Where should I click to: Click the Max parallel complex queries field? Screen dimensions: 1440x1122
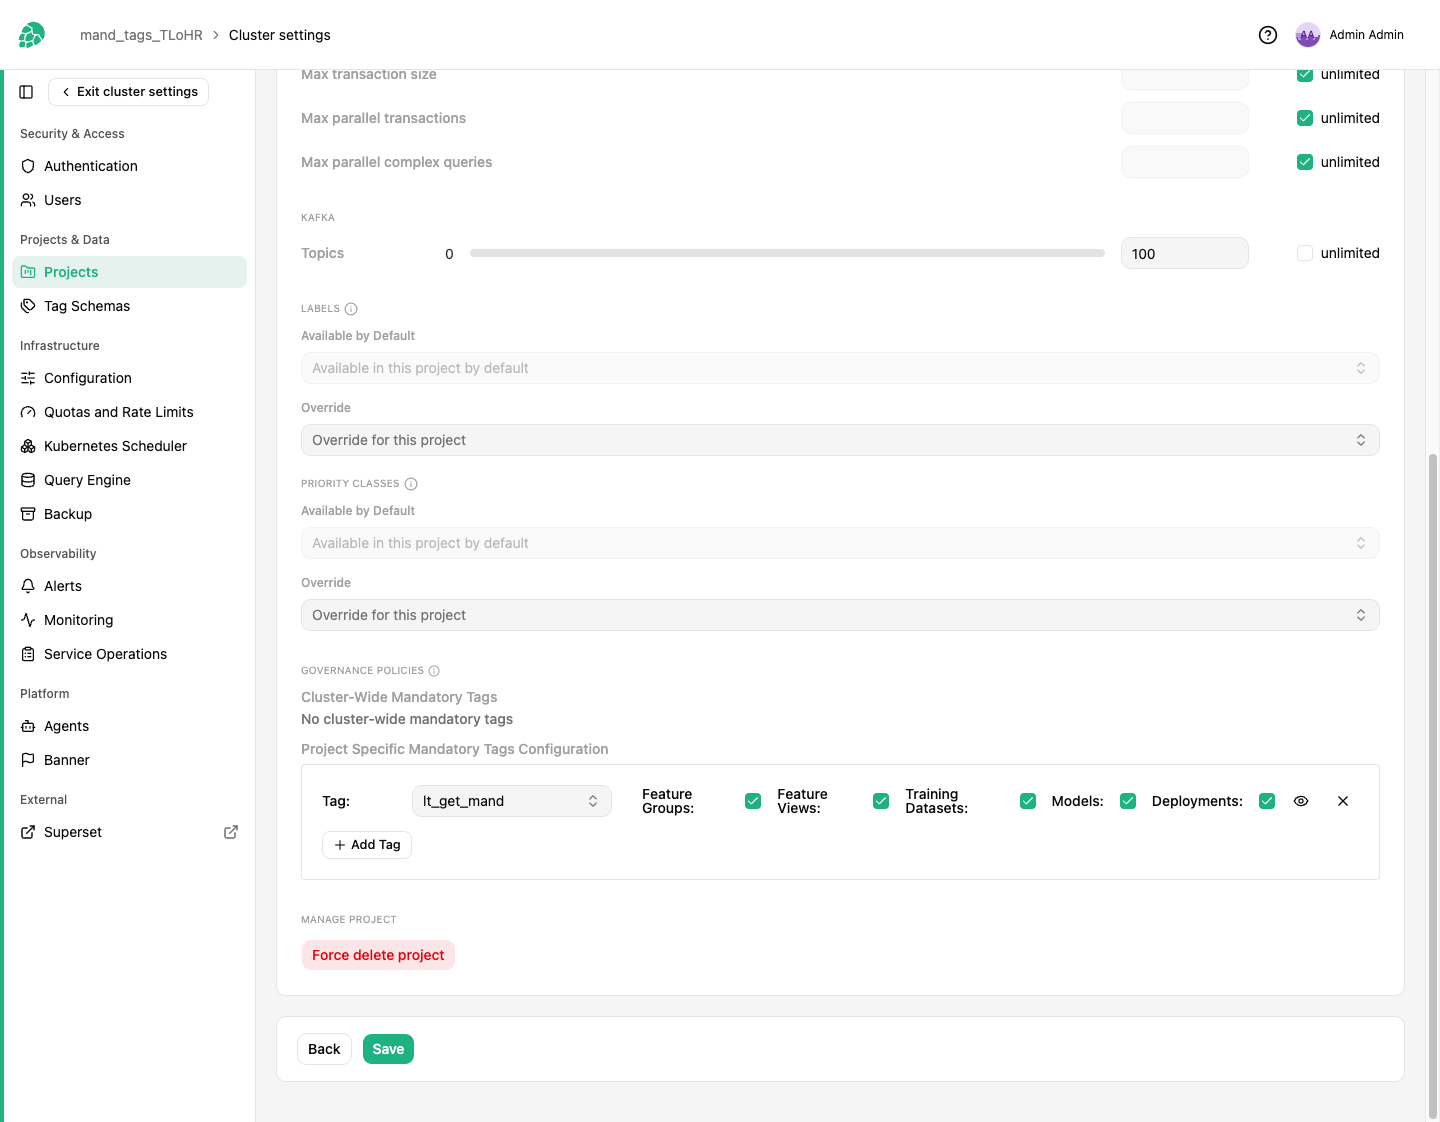click(x=1185, y=162)
